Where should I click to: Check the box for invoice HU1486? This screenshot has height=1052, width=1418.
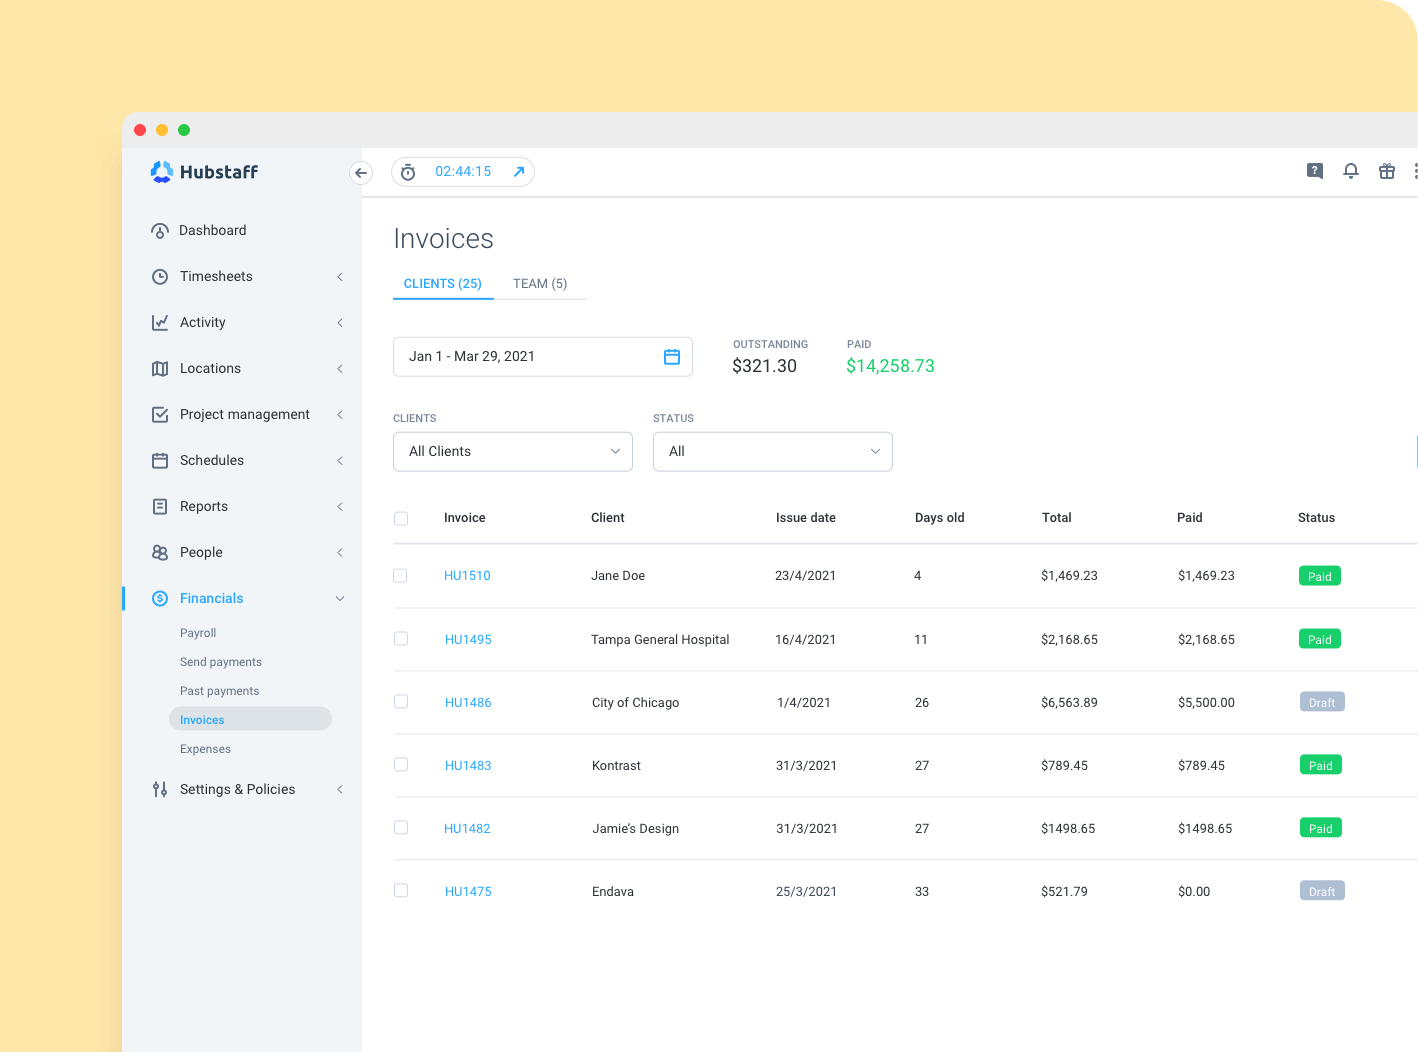click(x=401, y=702)
